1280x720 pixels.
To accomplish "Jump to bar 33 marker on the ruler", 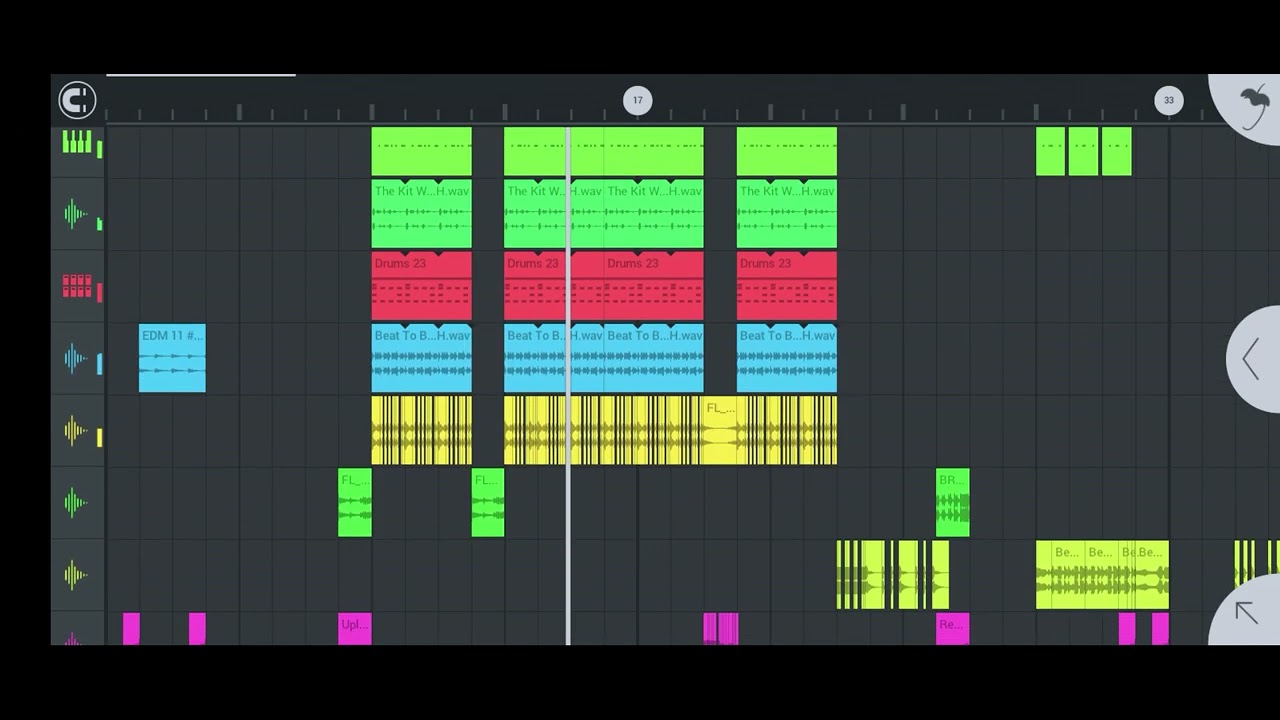I will [x=1169, y=100].
